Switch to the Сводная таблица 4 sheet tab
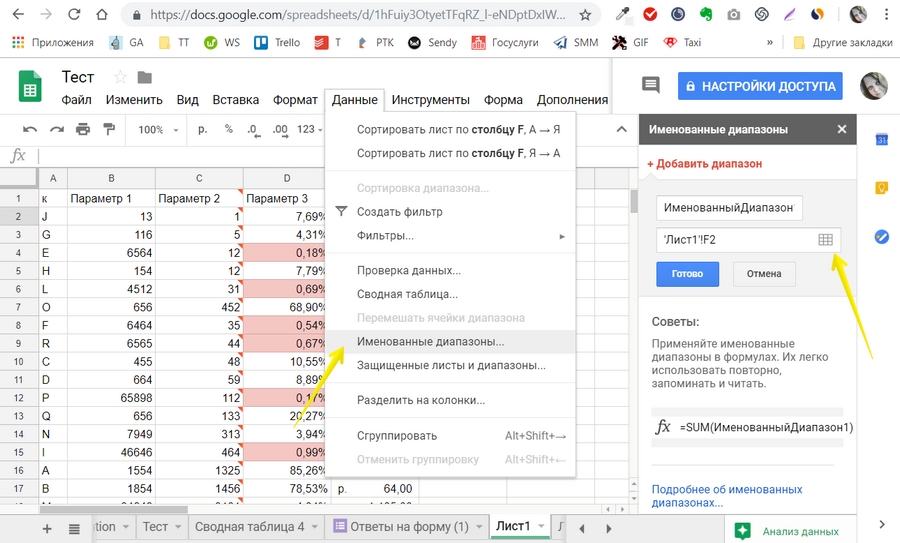This screenshot has height=543, width=900. [x=249, y=527]
